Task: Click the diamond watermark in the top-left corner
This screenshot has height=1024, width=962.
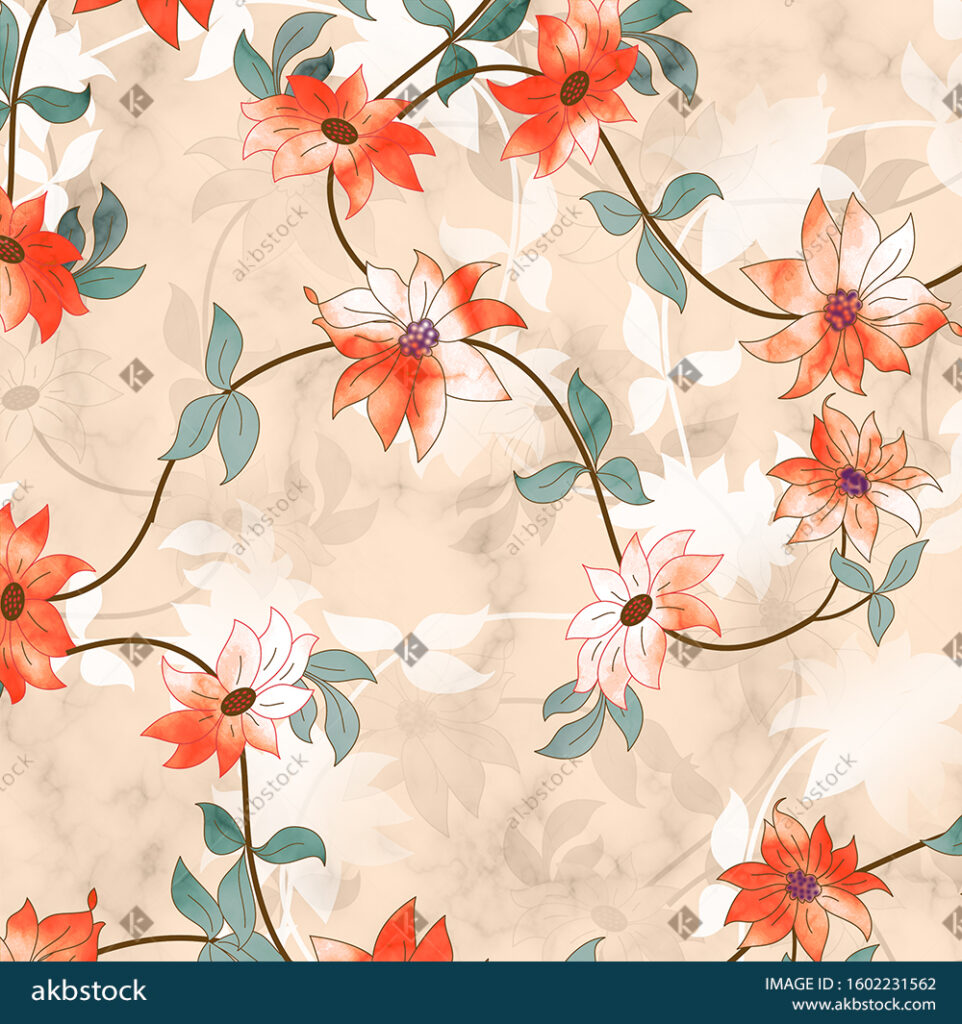Action: click(x=136, y=100)
